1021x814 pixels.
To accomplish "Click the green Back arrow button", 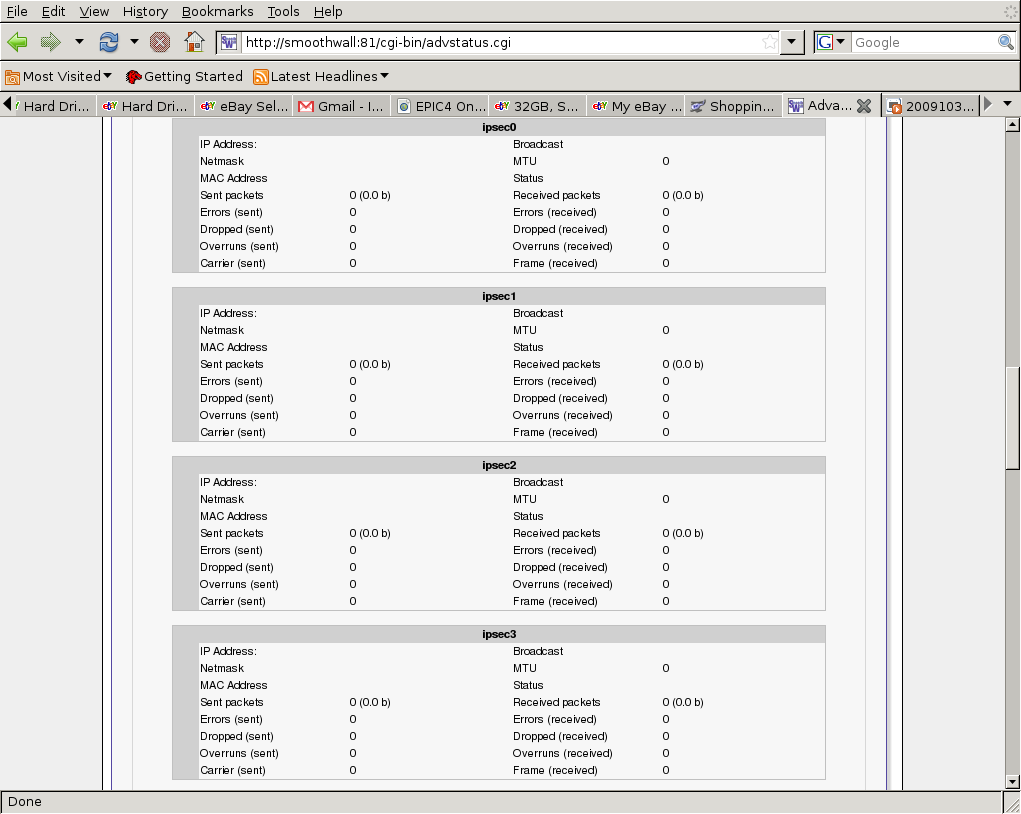I will (18, 42).
